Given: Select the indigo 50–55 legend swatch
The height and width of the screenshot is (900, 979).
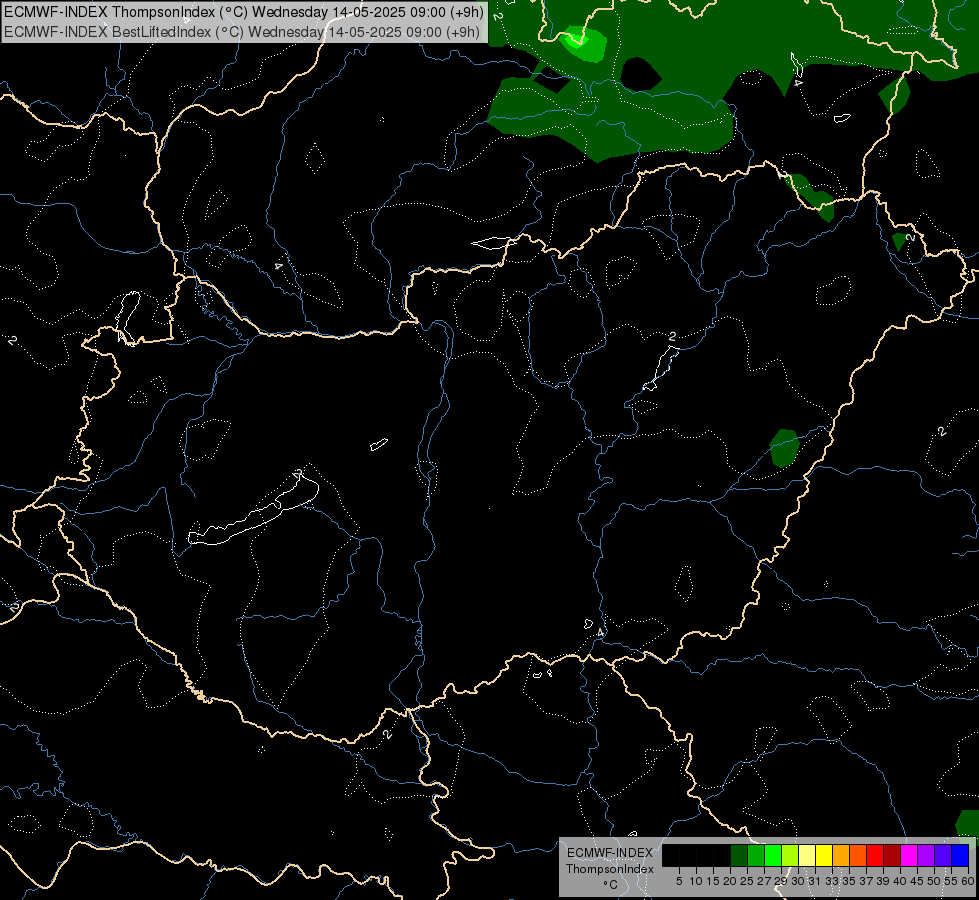Looking at the screenshot, I should (943, 855).
